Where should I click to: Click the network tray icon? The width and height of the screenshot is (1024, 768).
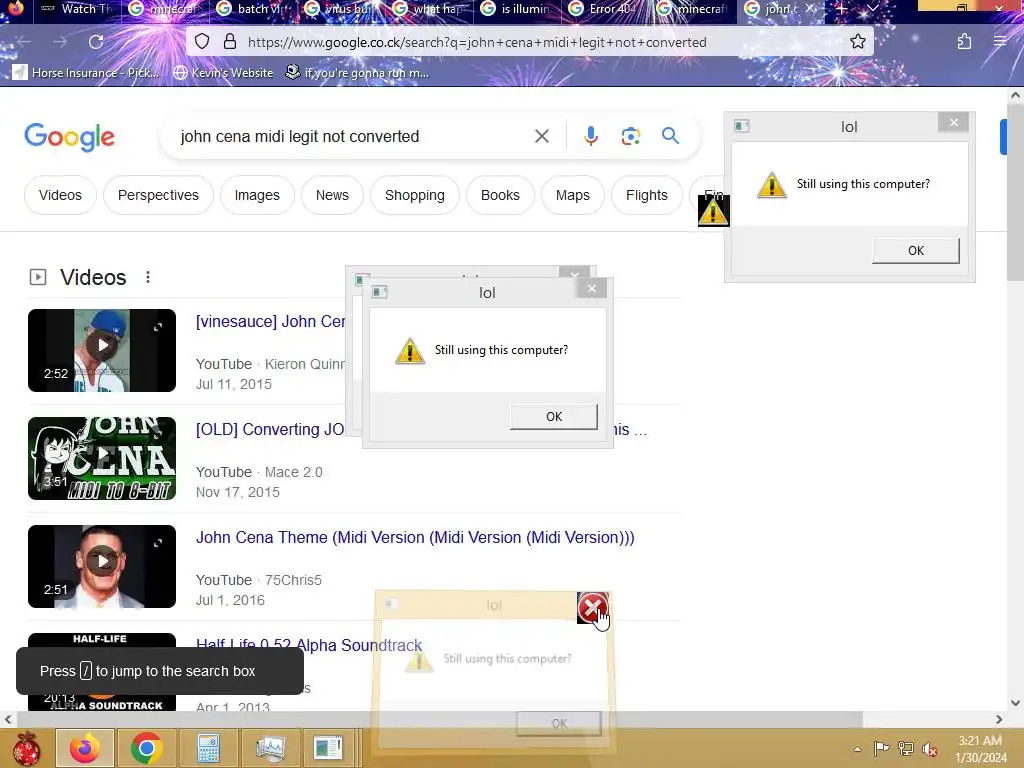pos(906,748)
